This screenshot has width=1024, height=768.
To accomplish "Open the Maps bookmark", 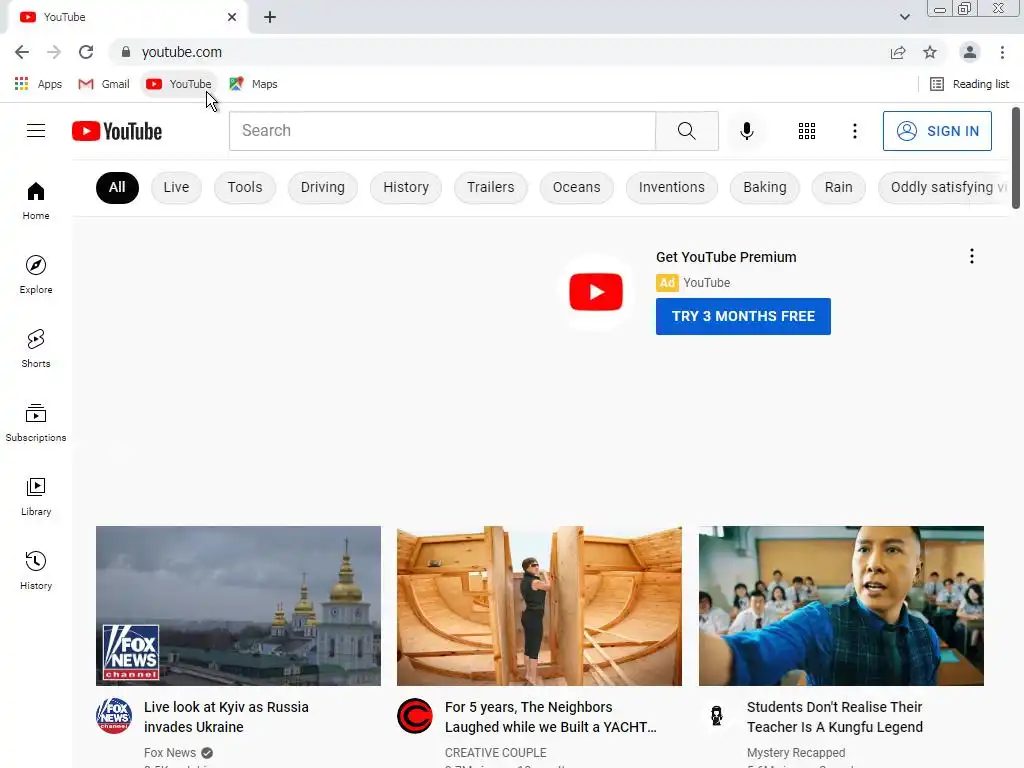I will coord(253,84).
